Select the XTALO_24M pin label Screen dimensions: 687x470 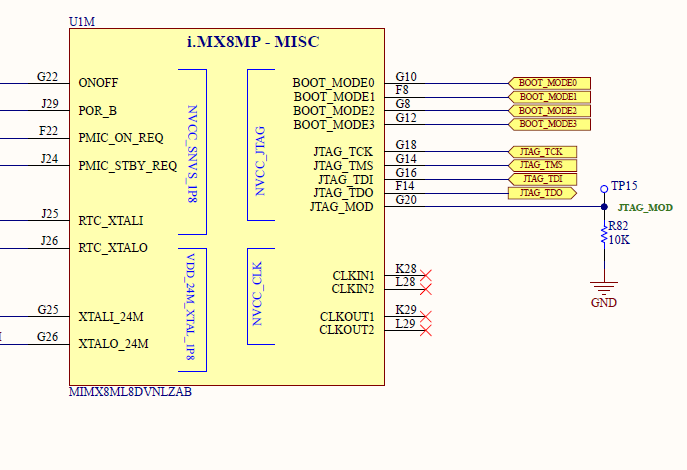[113, 344]
